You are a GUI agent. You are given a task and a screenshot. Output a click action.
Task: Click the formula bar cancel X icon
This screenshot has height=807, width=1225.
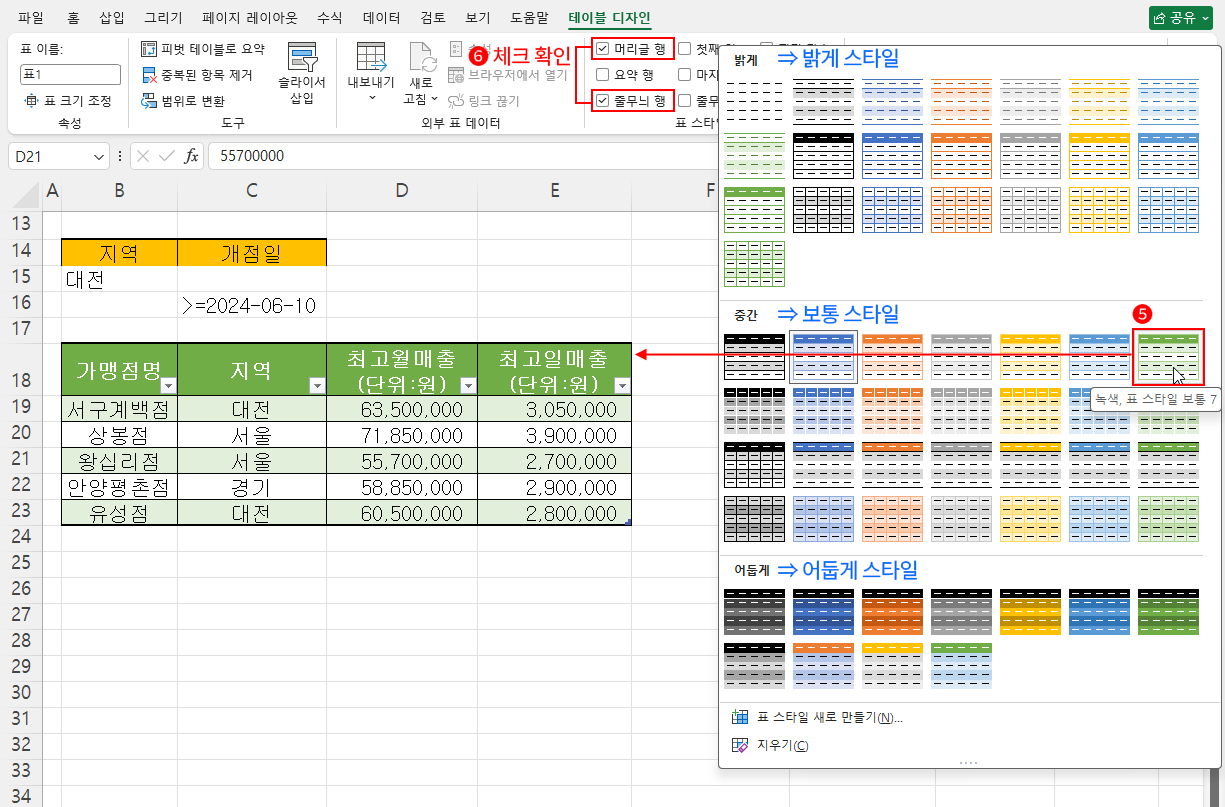tap(143, 156)
